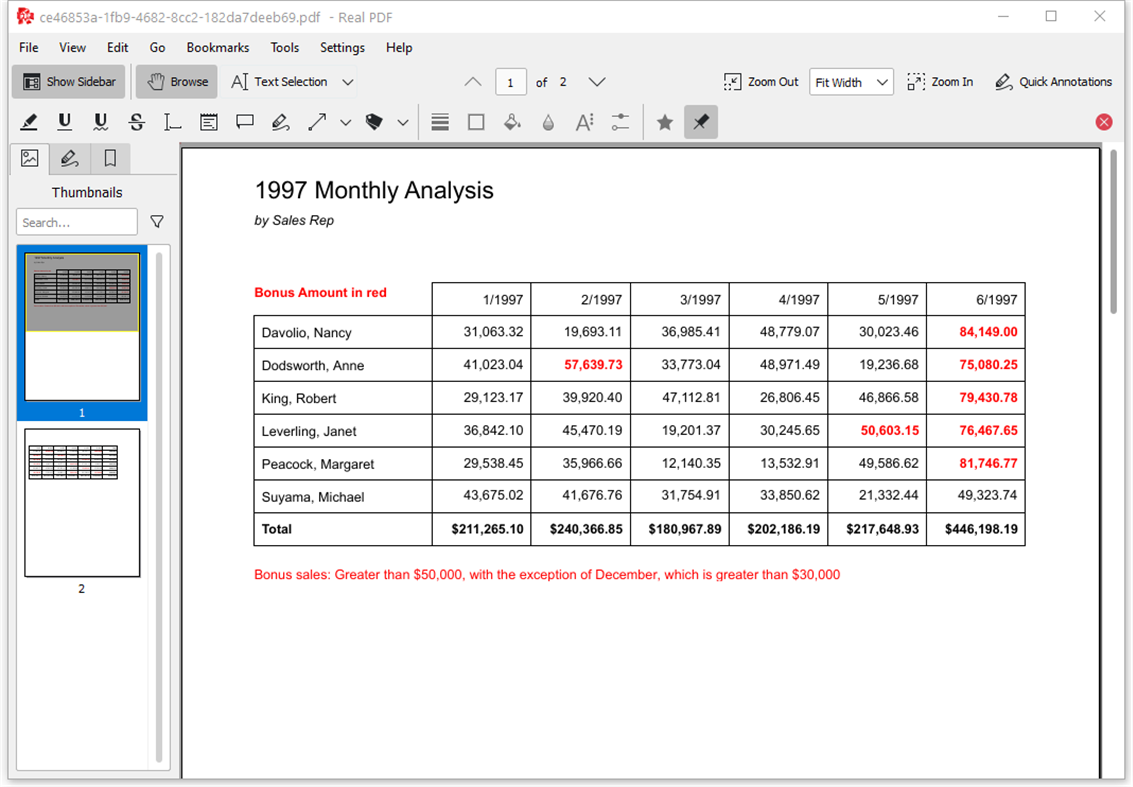
Task: Open Quick Annotations
Action: 1053,82
